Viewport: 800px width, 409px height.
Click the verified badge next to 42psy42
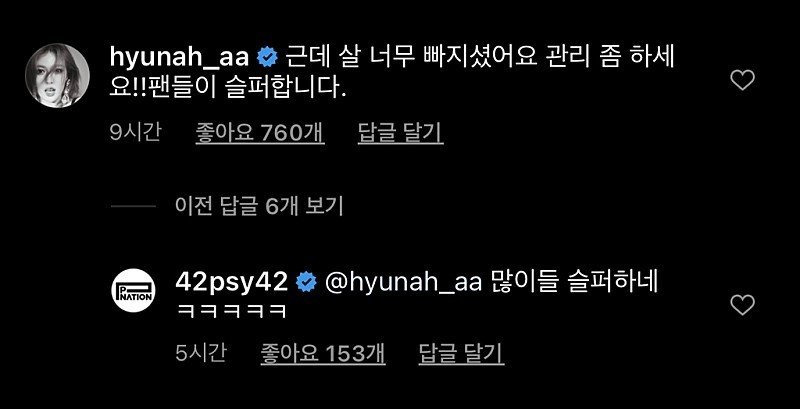pyautogui.click(x=306, y=282)
